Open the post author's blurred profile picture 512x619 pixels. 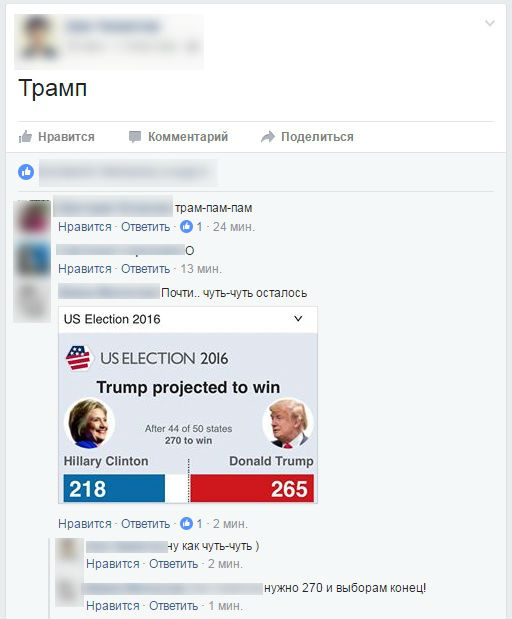38,39
